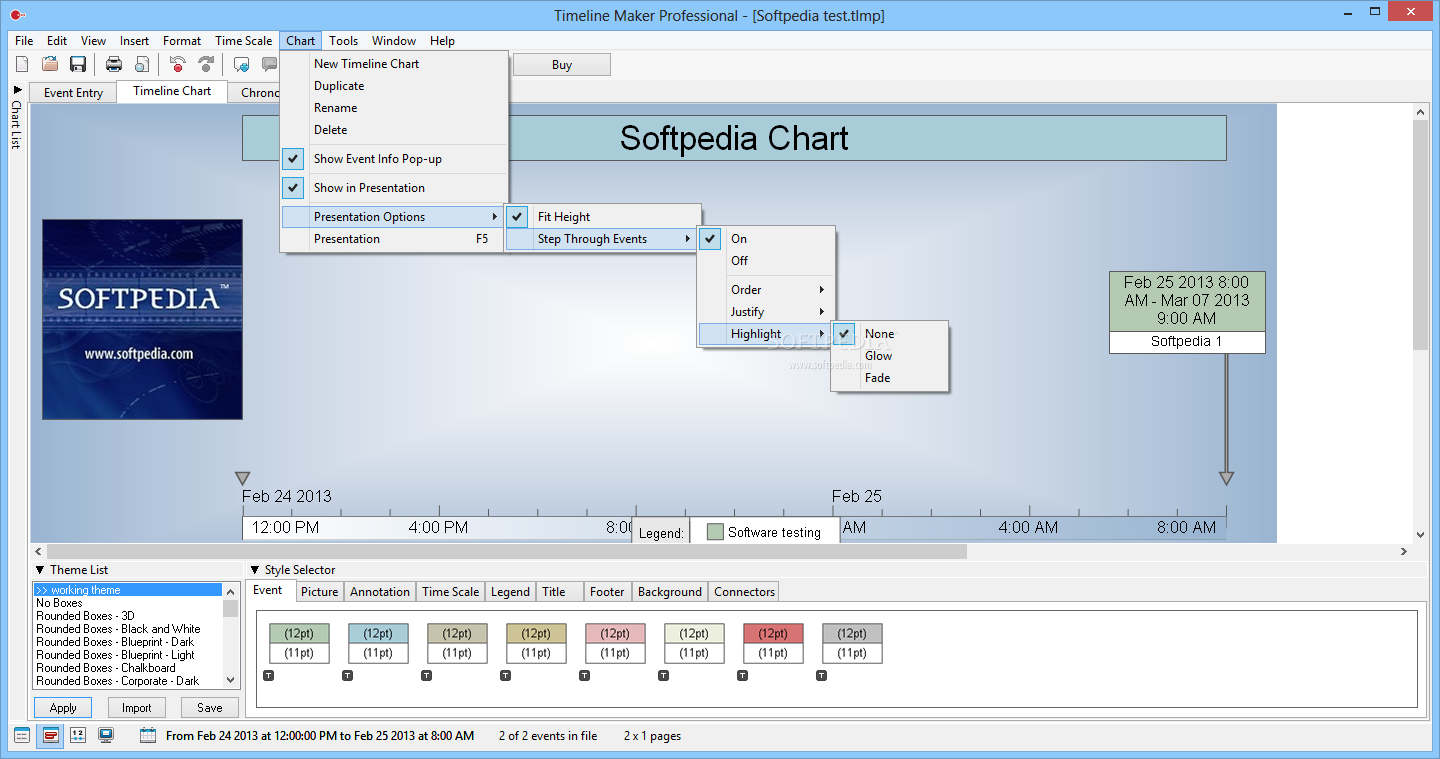Click the Apply theme button

click(x=63, y=708)
